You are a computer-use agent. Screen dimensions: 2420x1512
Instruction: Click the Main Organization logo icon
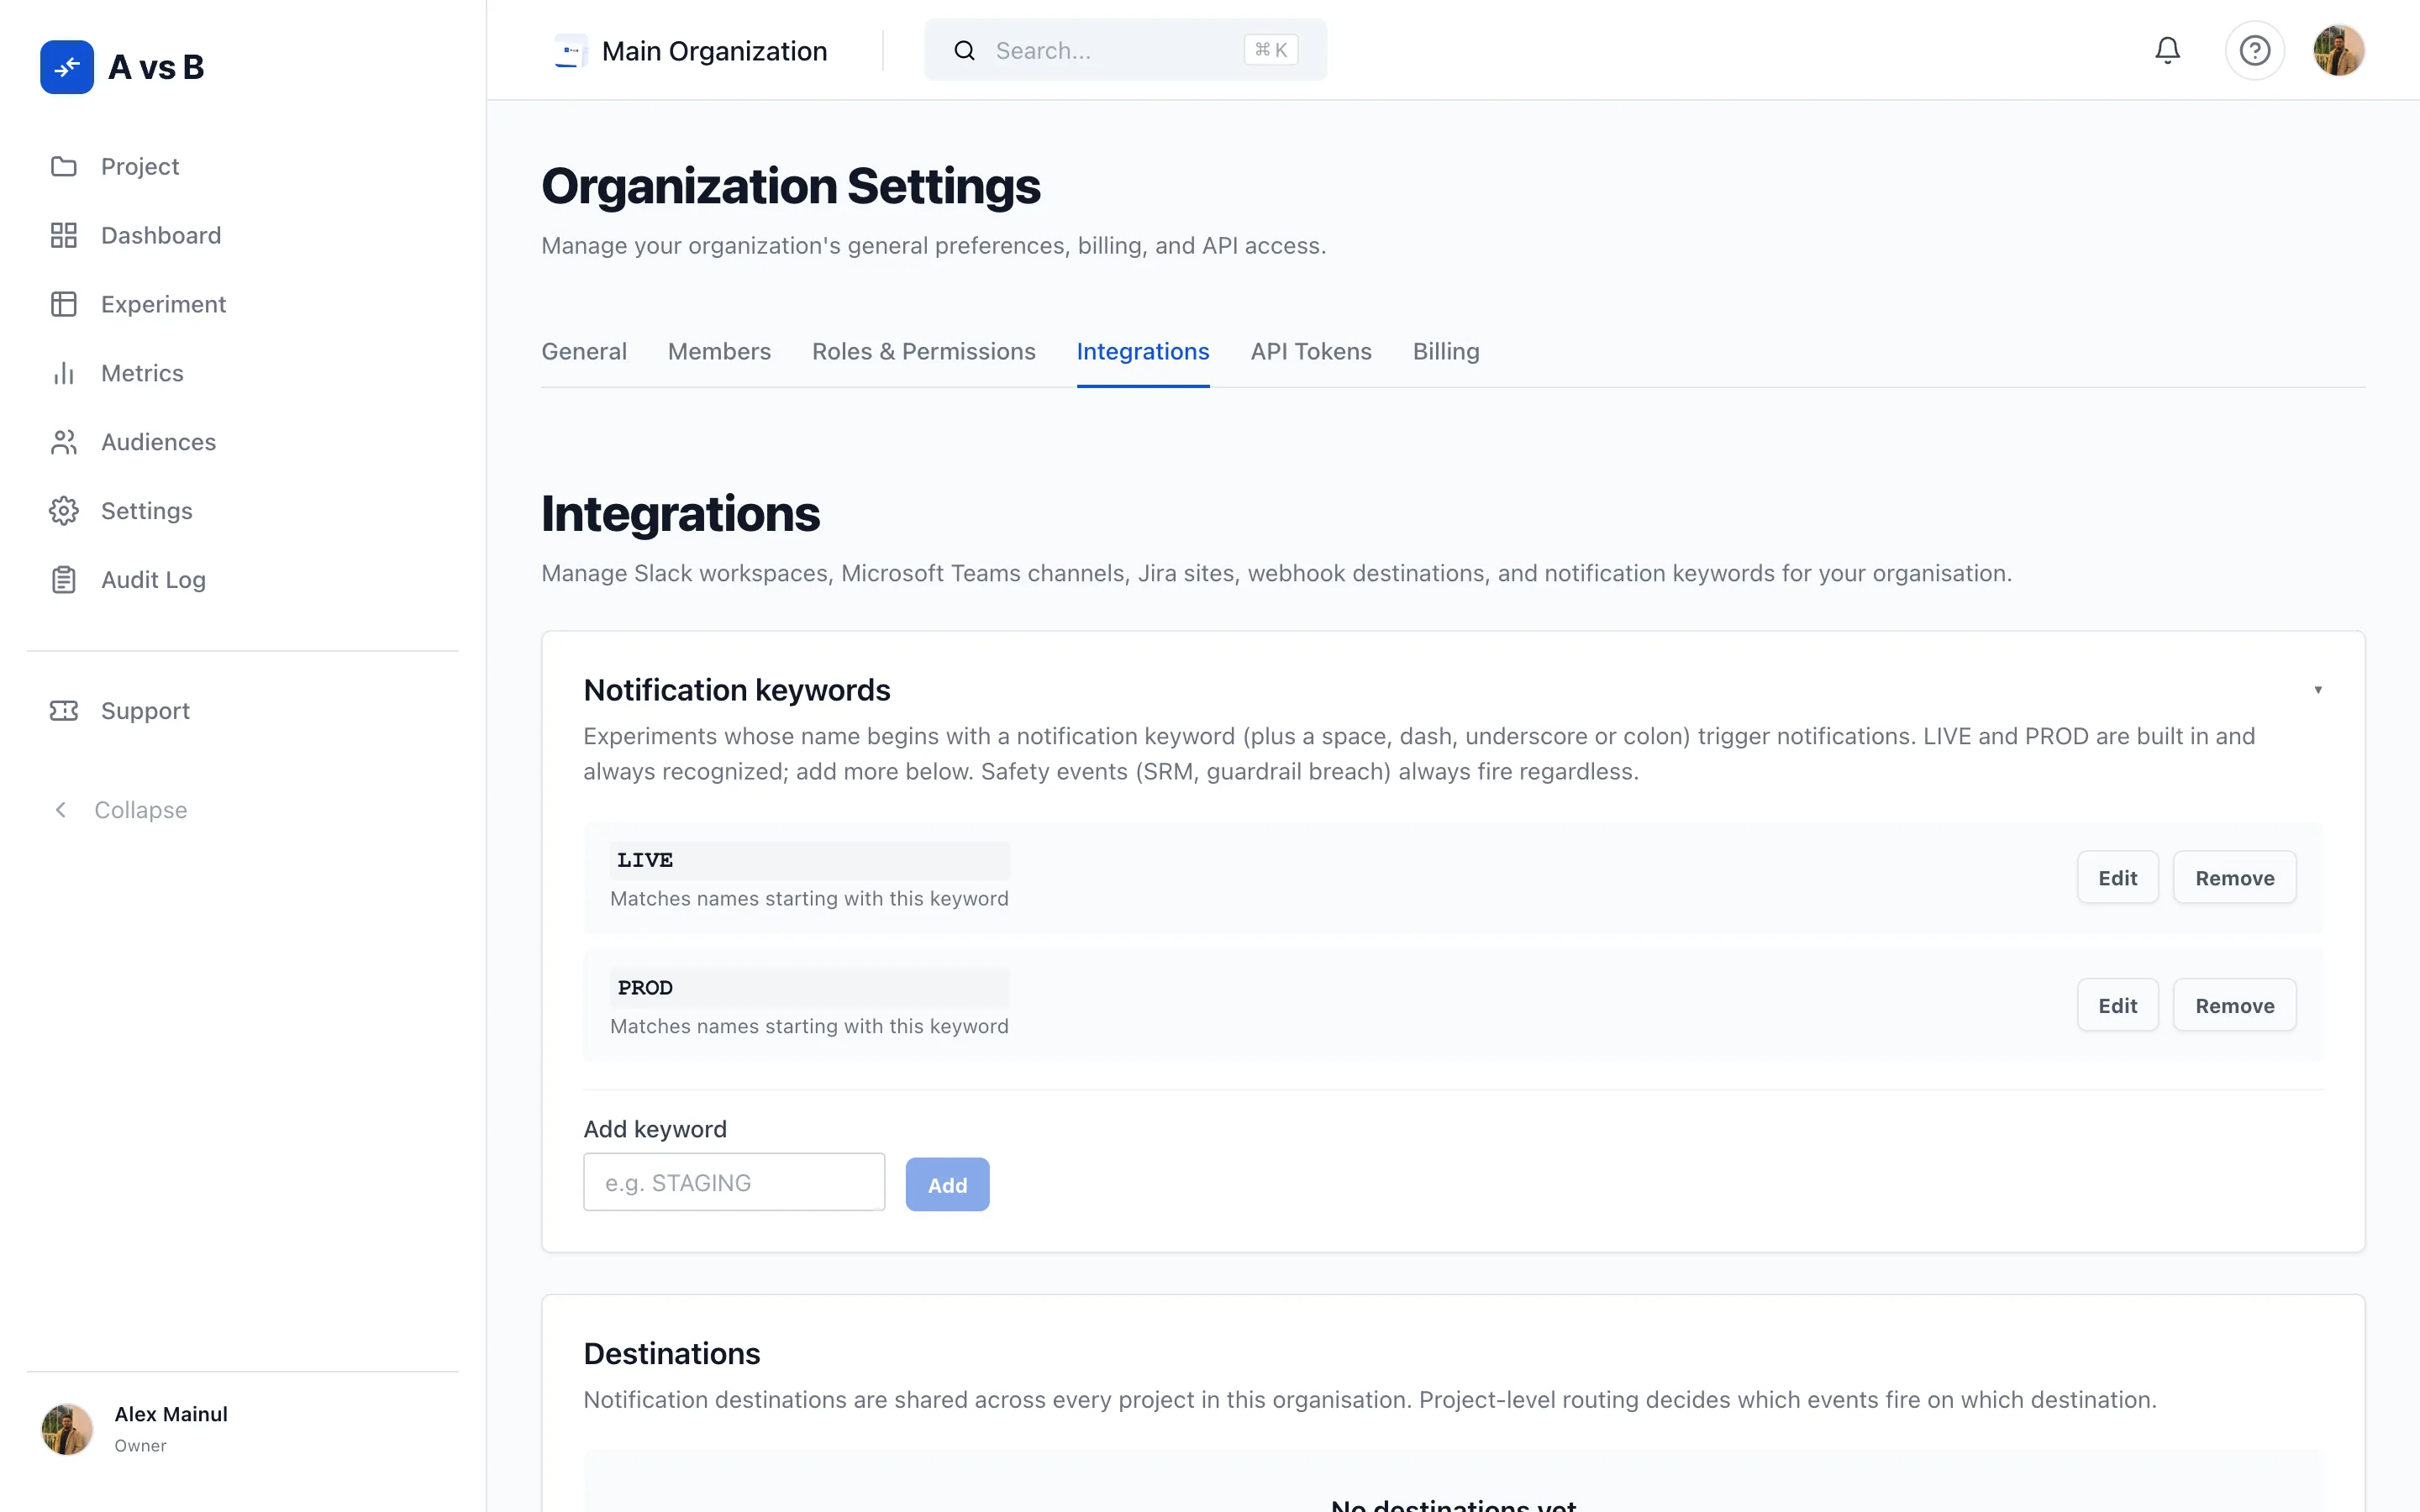click(x=570, y=50)
